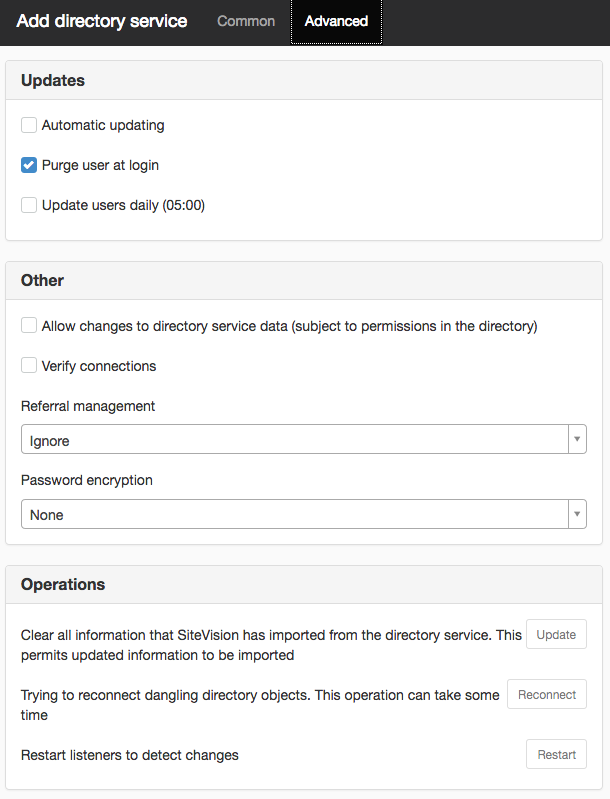Click the Verify connections label text

(99, 366)
